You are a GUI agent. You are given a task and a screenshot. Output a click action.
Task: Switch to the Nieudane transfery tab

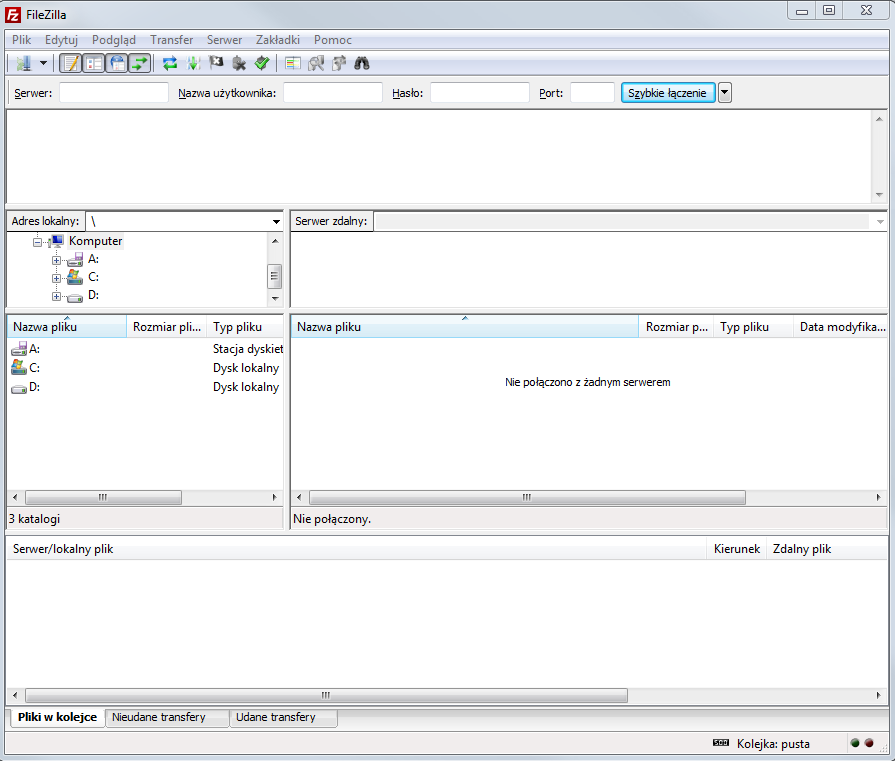(159, 717)
